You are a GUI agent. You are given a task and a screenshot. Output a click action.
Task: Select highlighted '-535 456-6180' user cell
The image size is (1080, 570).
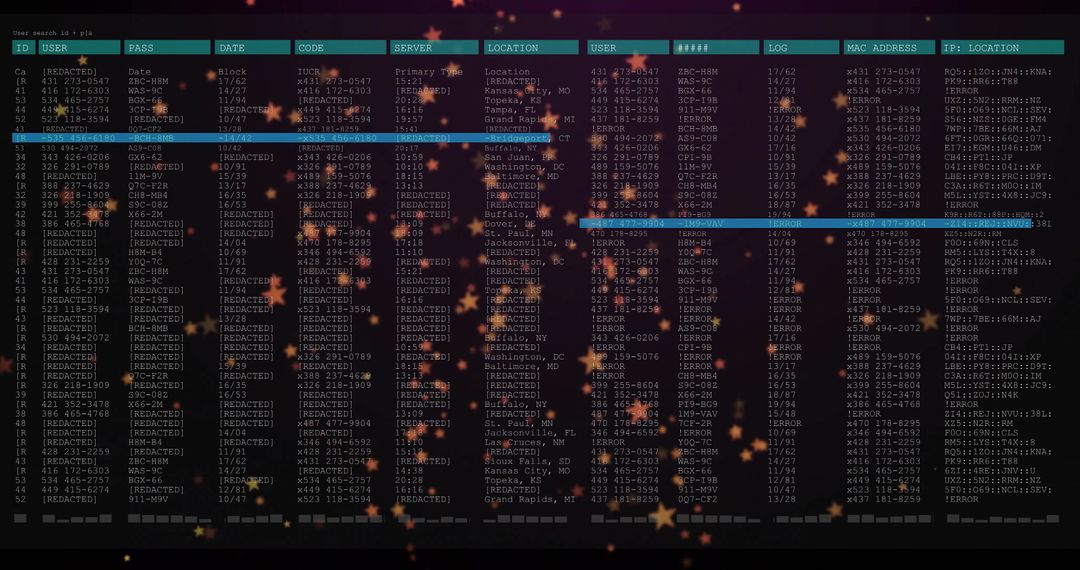[x=78, y=138]
